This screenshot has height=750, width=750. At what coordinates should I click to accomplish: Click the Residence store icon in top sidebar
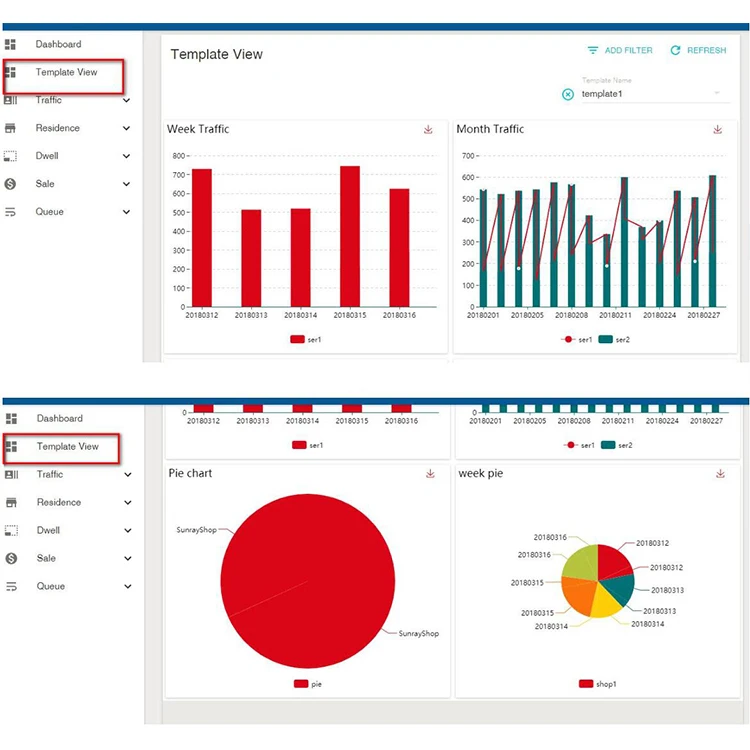click(x=10, y=128)
